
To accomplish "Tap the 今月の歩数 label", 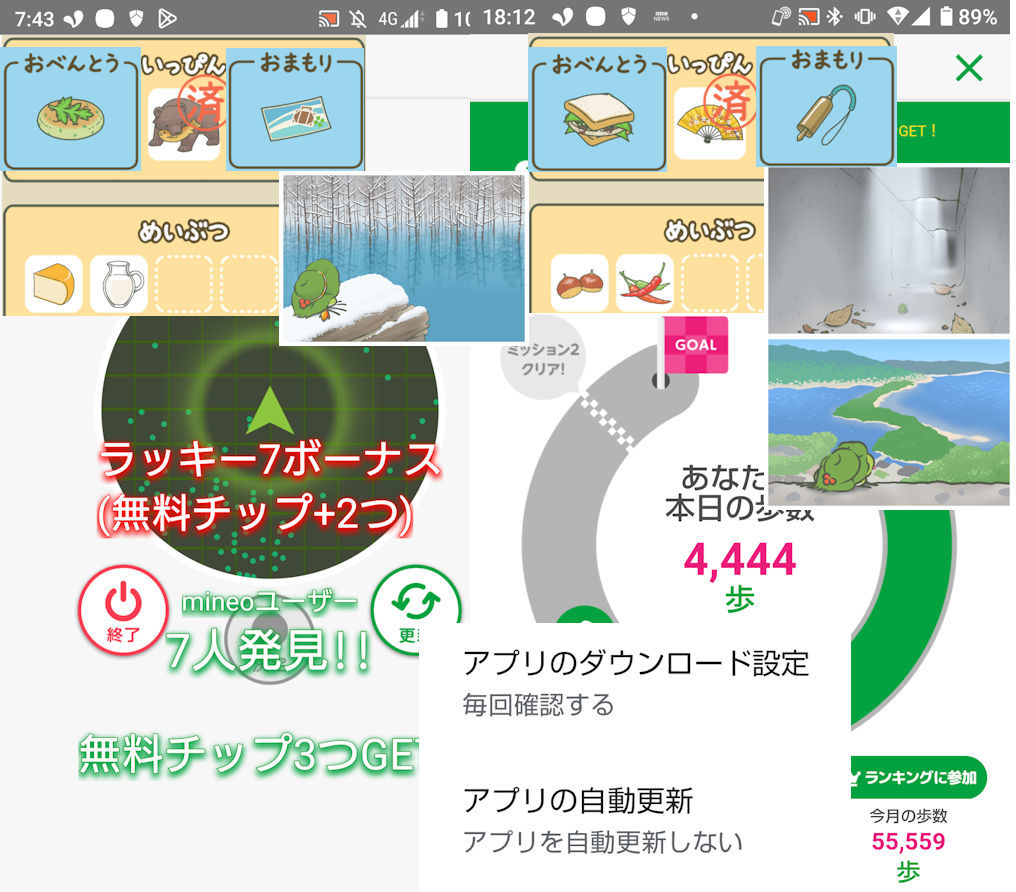I will coord(908,816).
